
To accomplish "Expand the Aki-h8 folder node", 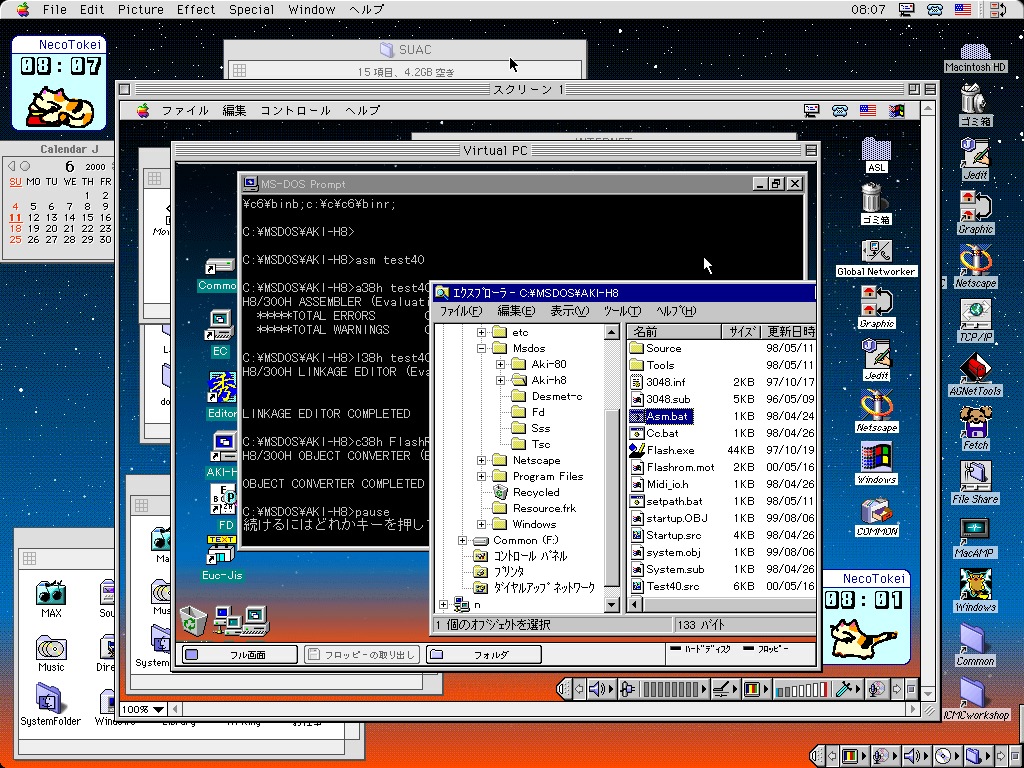I will pyautogui.click(x=500, y=380).
